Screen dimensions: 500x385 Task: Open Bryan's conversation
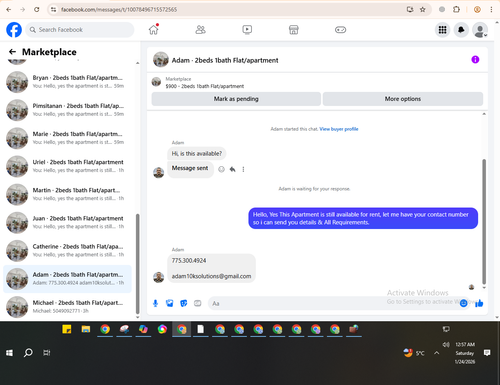click(67, 82)
